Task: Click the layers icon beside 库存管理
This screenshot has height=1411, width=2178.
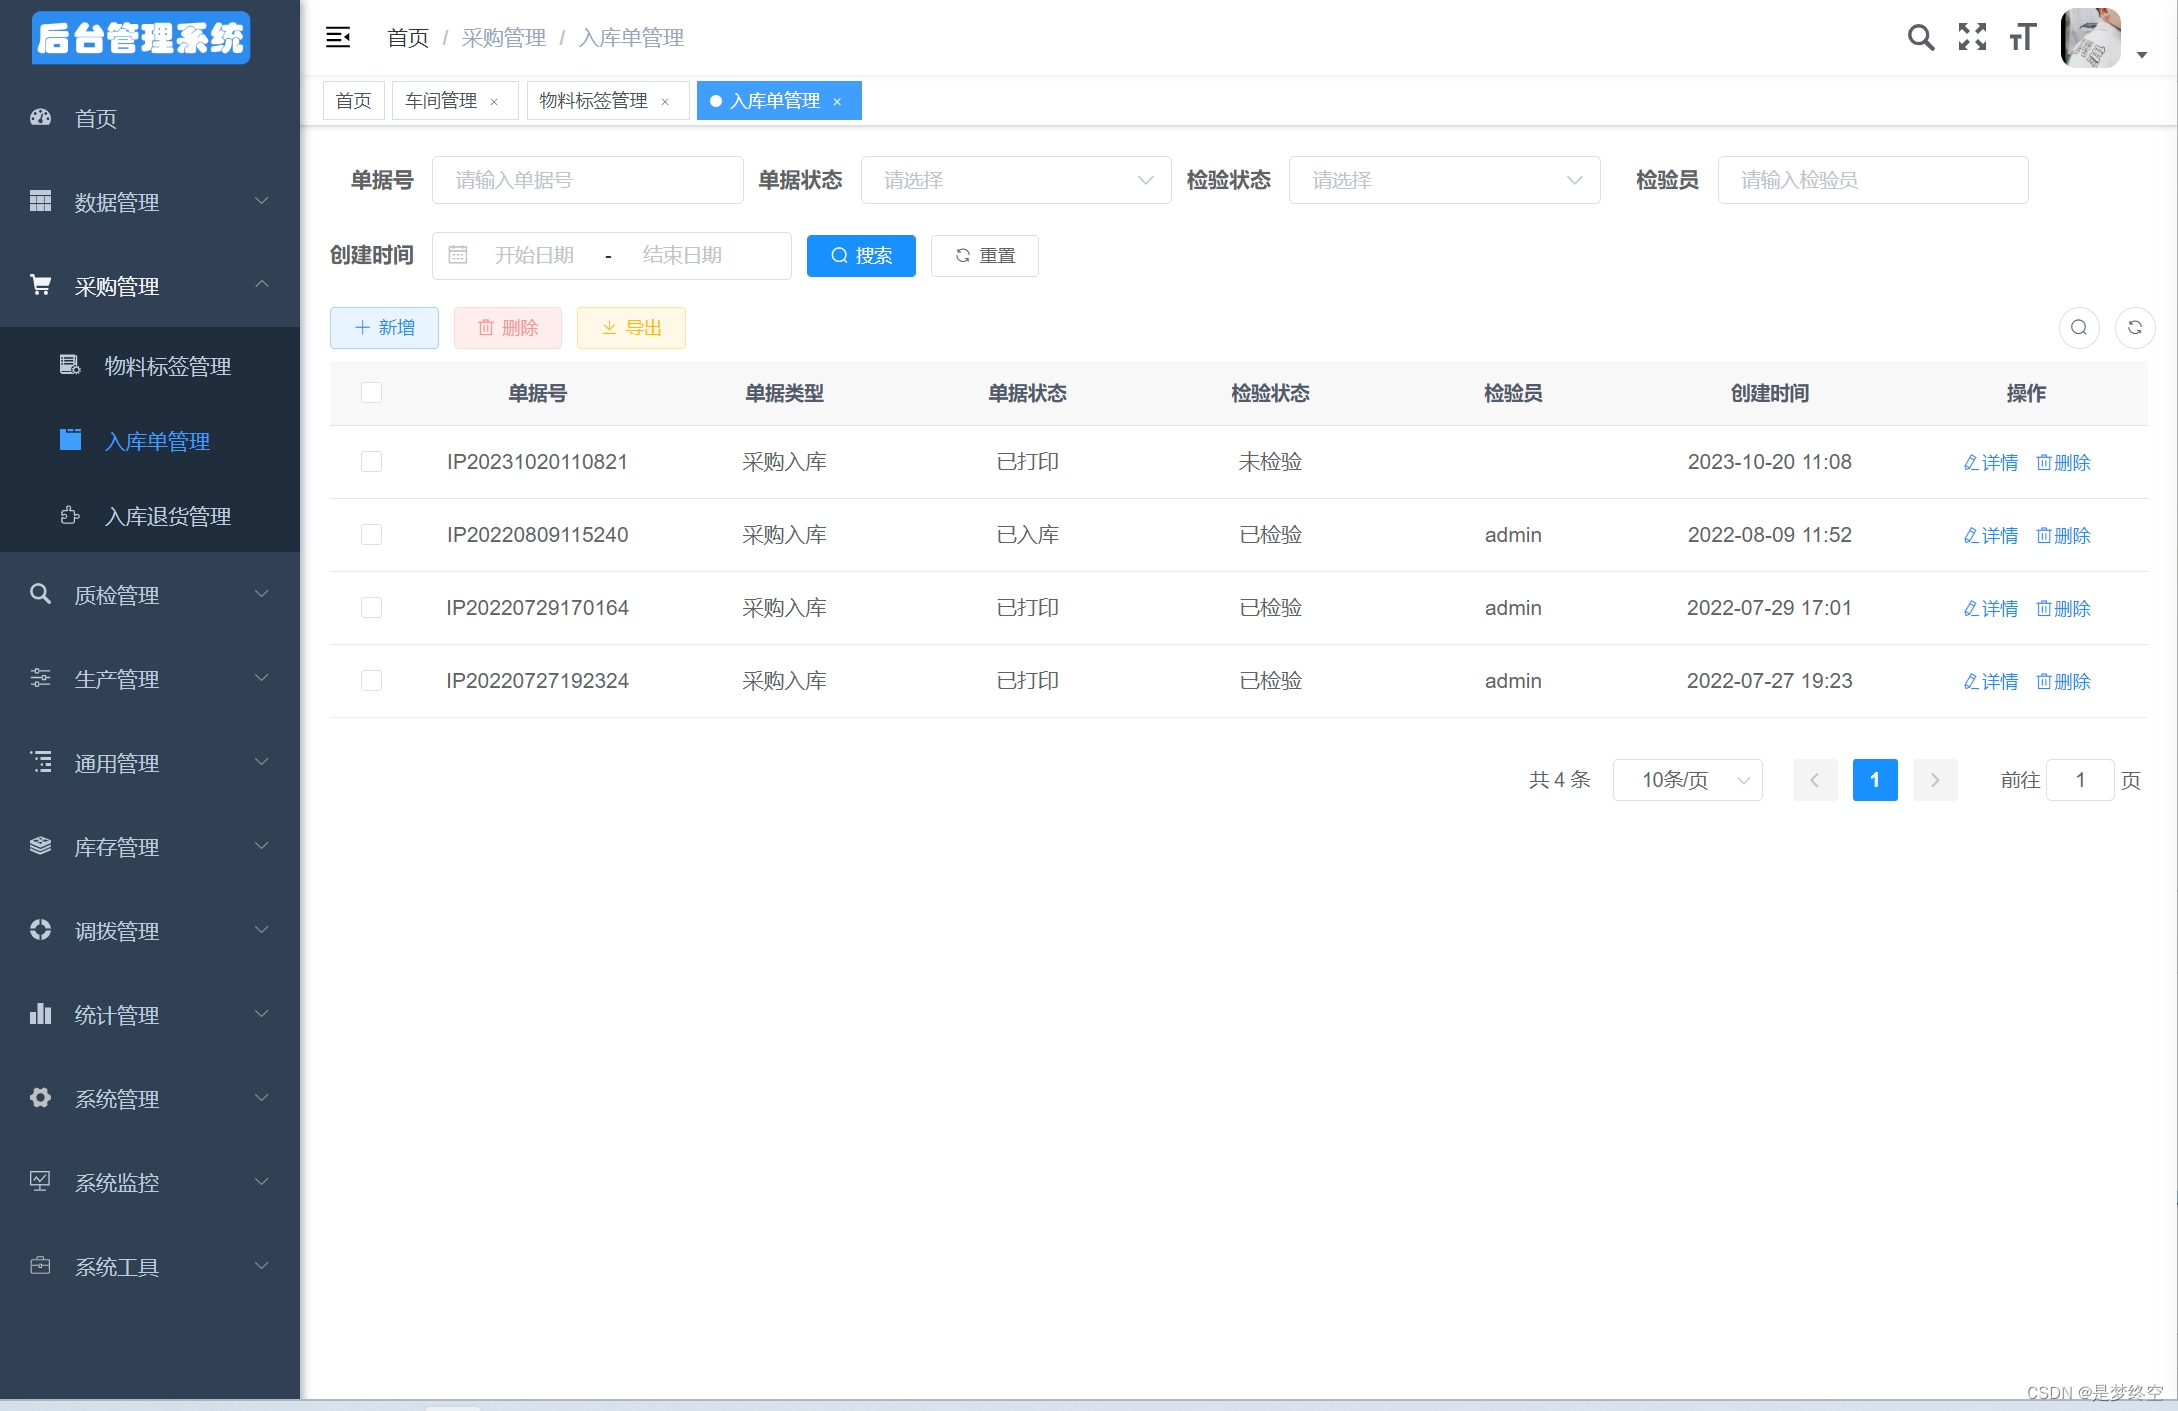Action: [x=40, y=846]
